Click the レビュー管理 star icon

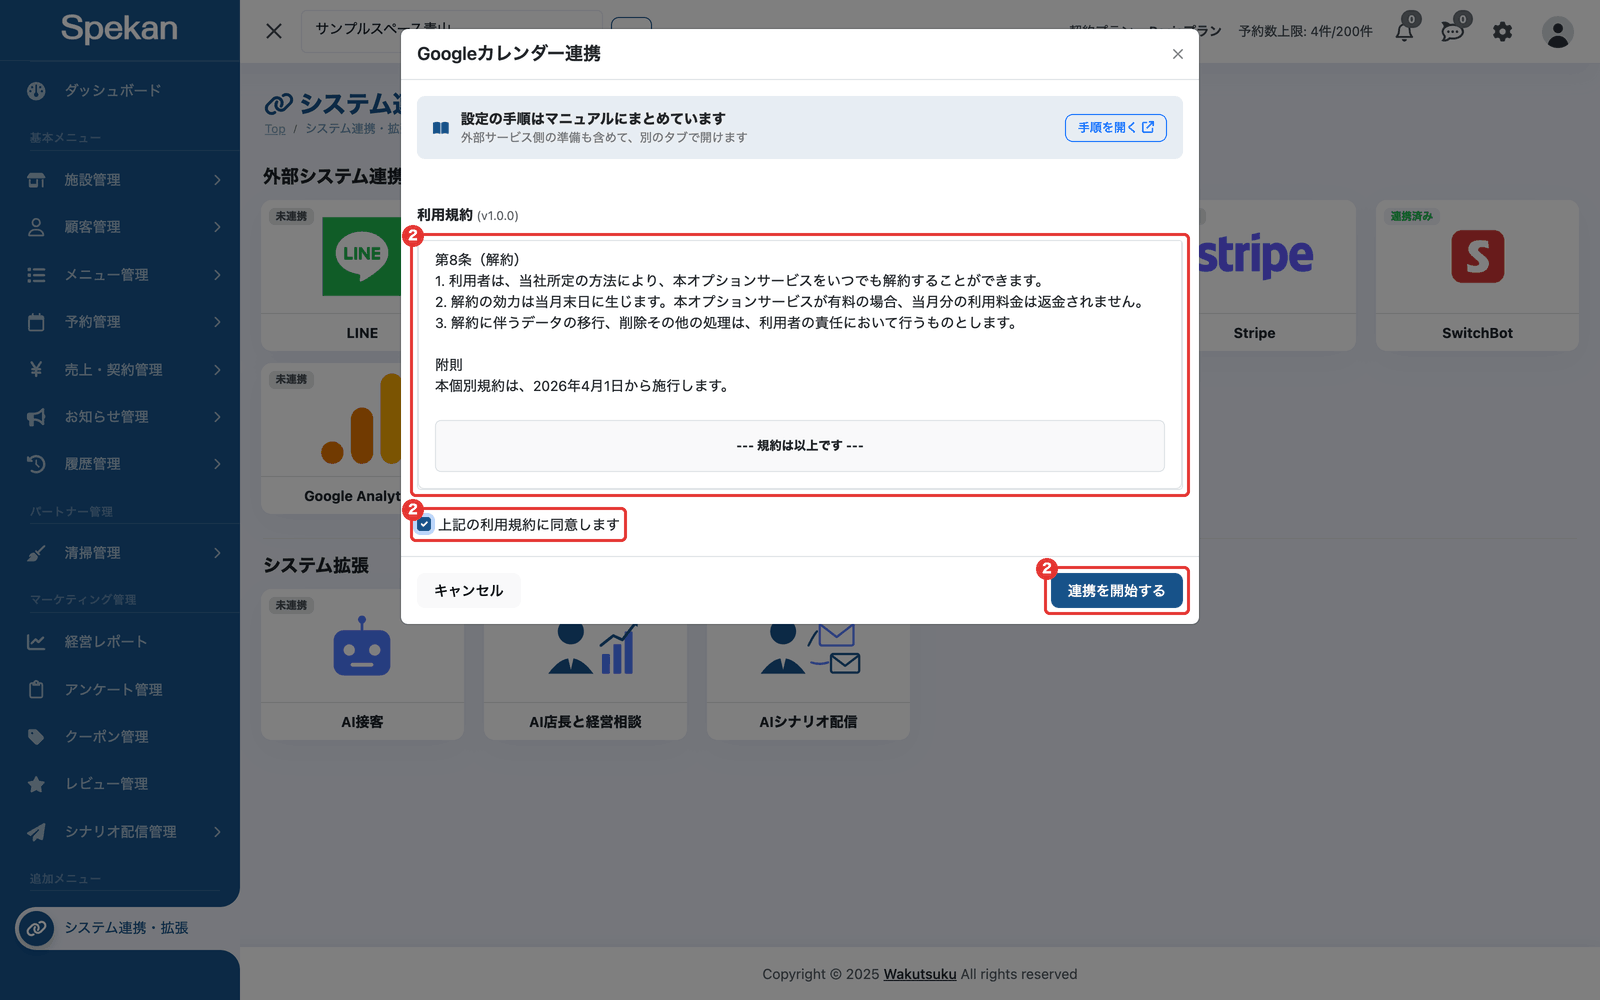coord(36,784)
